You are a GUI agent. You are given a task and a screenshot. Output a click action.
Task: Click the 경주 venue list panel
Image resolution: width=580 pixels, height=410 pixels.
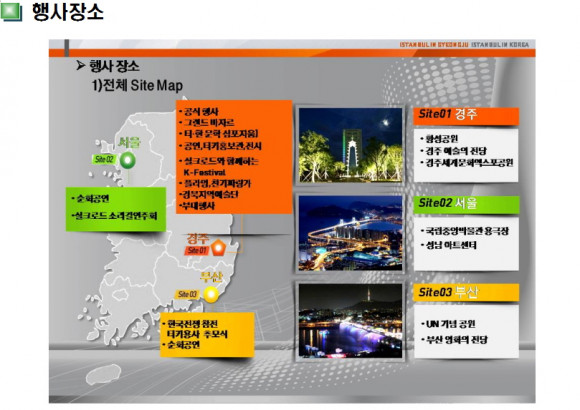pos(466,155)
